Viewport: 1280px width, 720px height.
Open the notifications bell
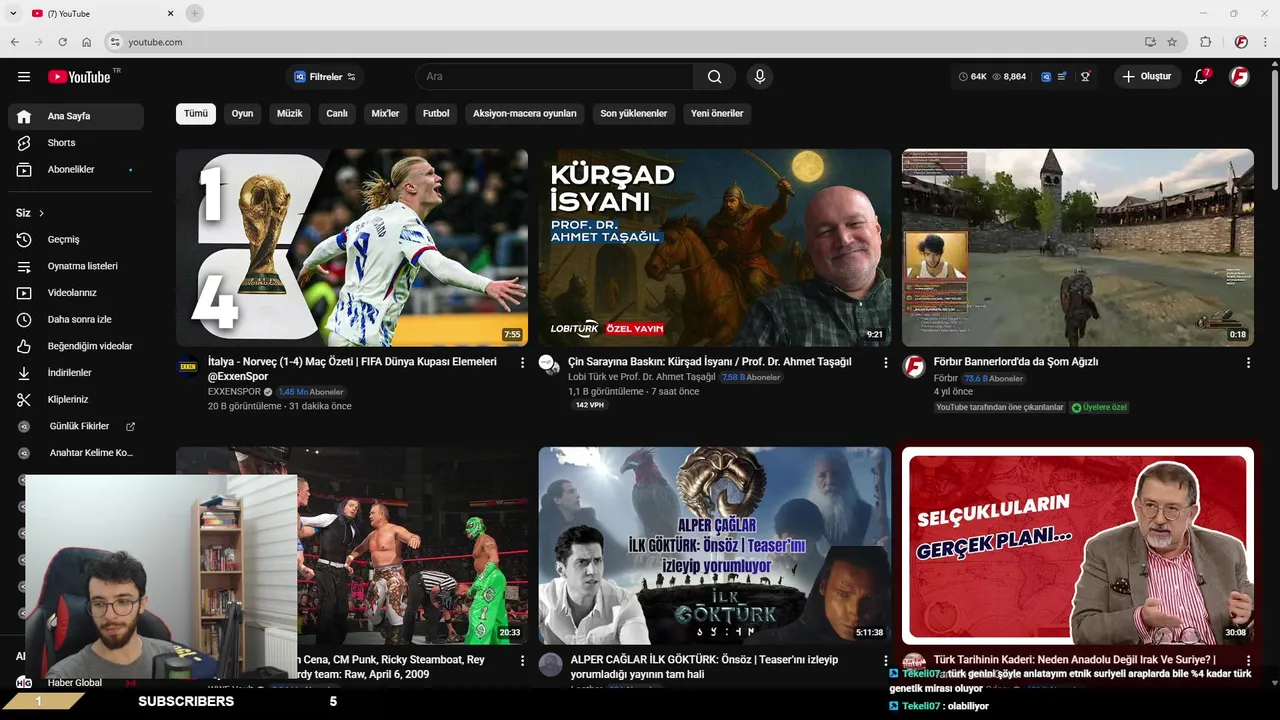coord(1201,77)
